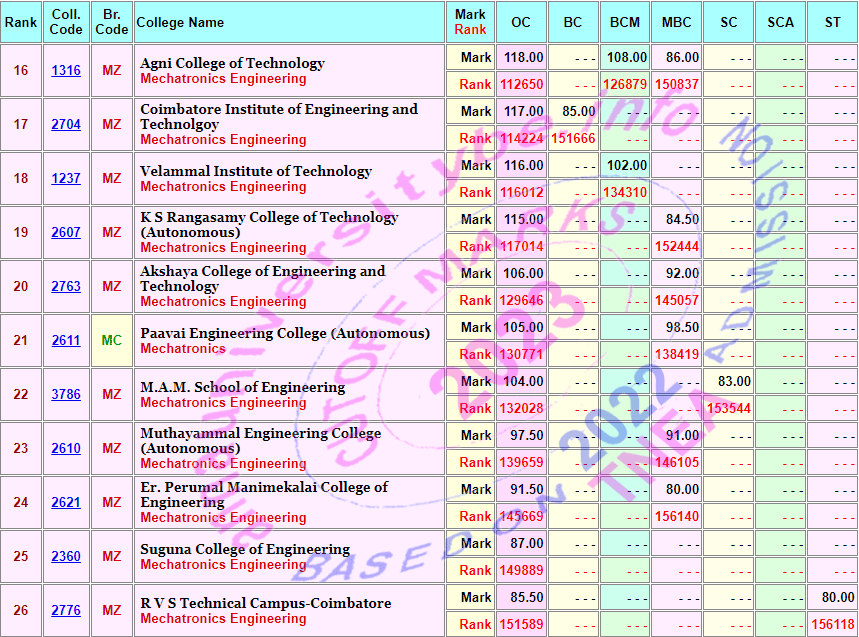Follow college code 2360 link
The width and height of the screenshot is (859, 637).
(x=66, y=557)
